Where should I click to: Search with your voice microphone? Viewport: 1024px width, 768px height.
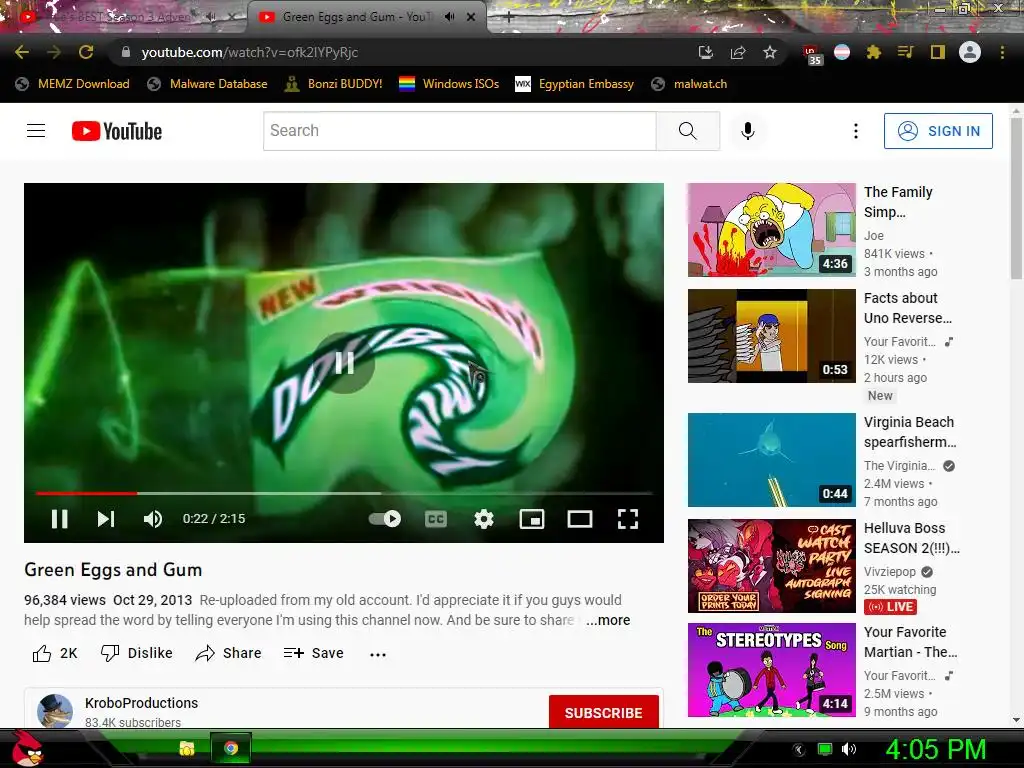click(x=748, y=131)
